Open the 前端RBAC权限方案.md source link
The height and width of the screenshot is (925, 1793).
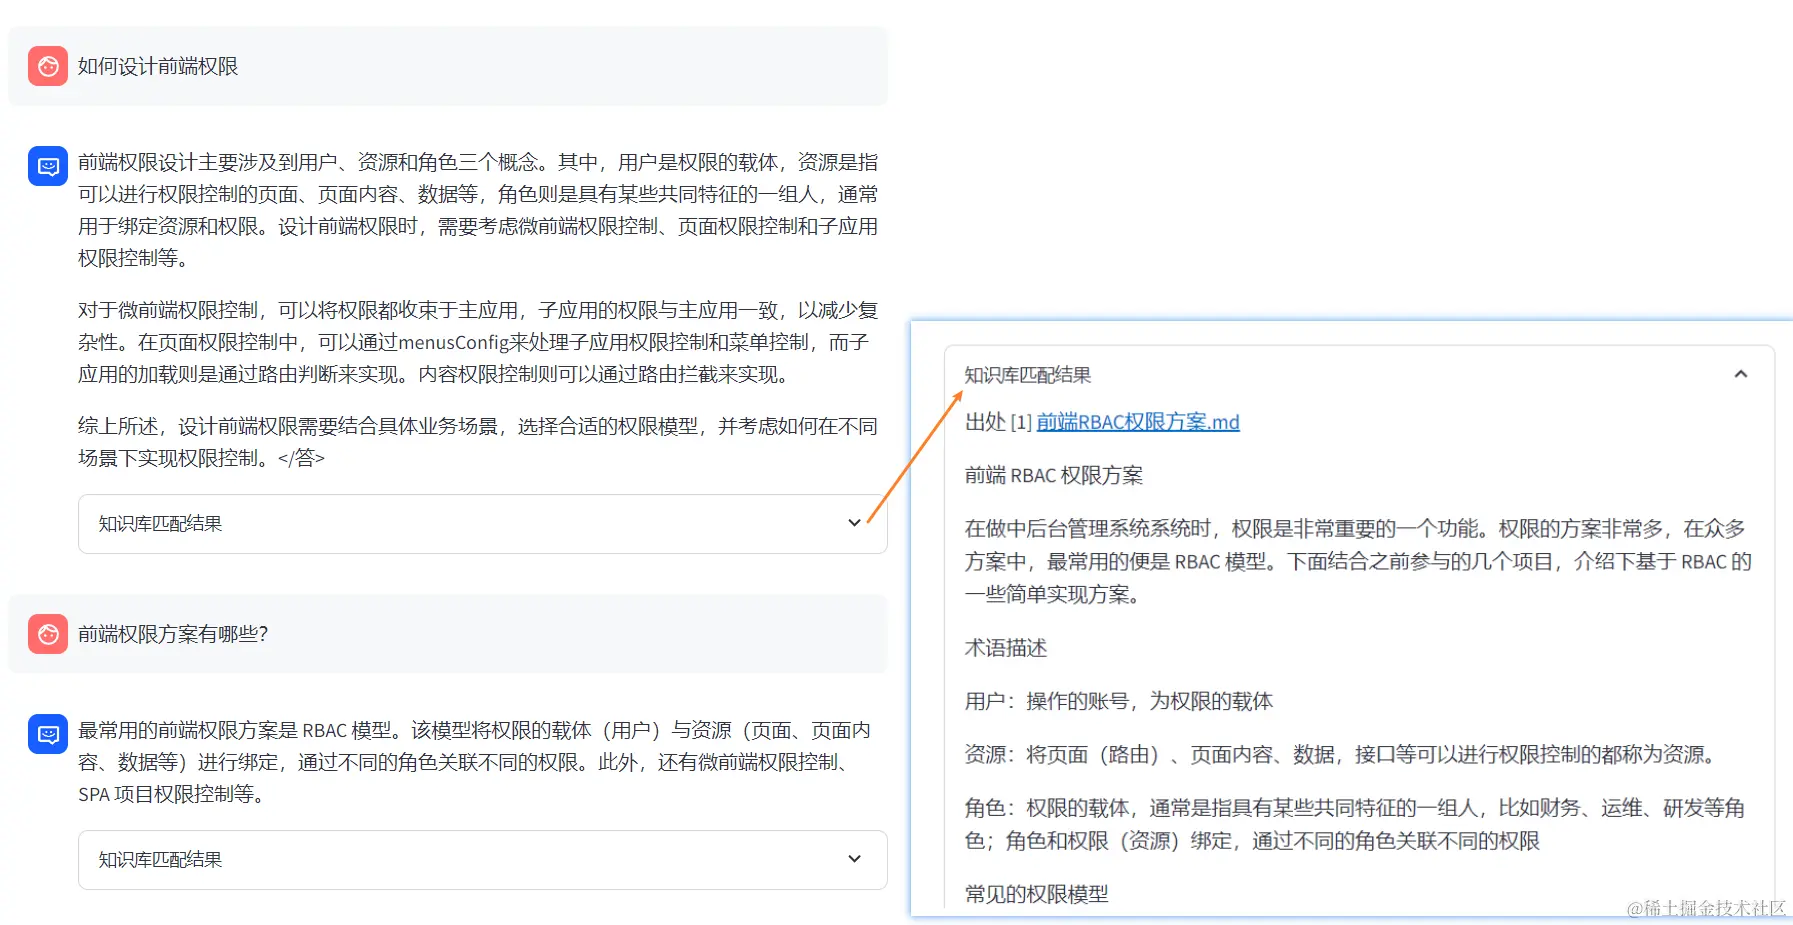(1138, 422)
